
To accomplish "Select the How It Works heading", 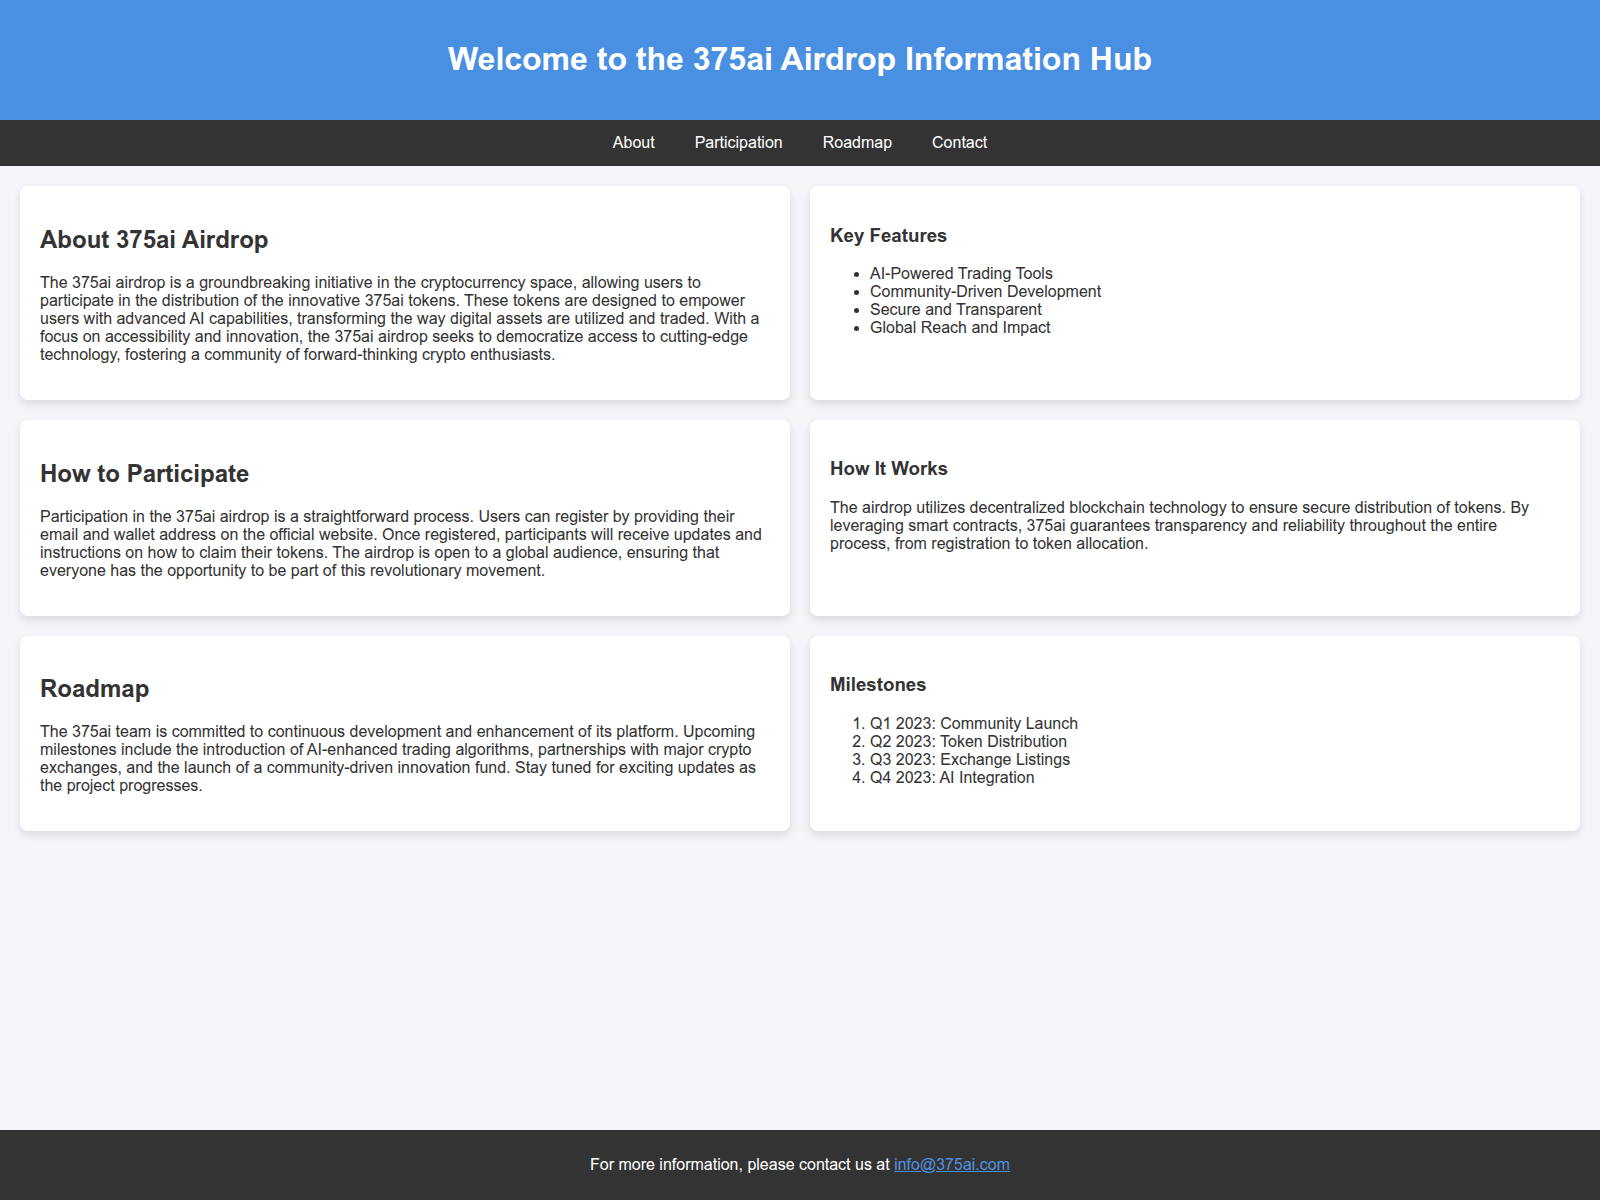I will tap(889, 468).
